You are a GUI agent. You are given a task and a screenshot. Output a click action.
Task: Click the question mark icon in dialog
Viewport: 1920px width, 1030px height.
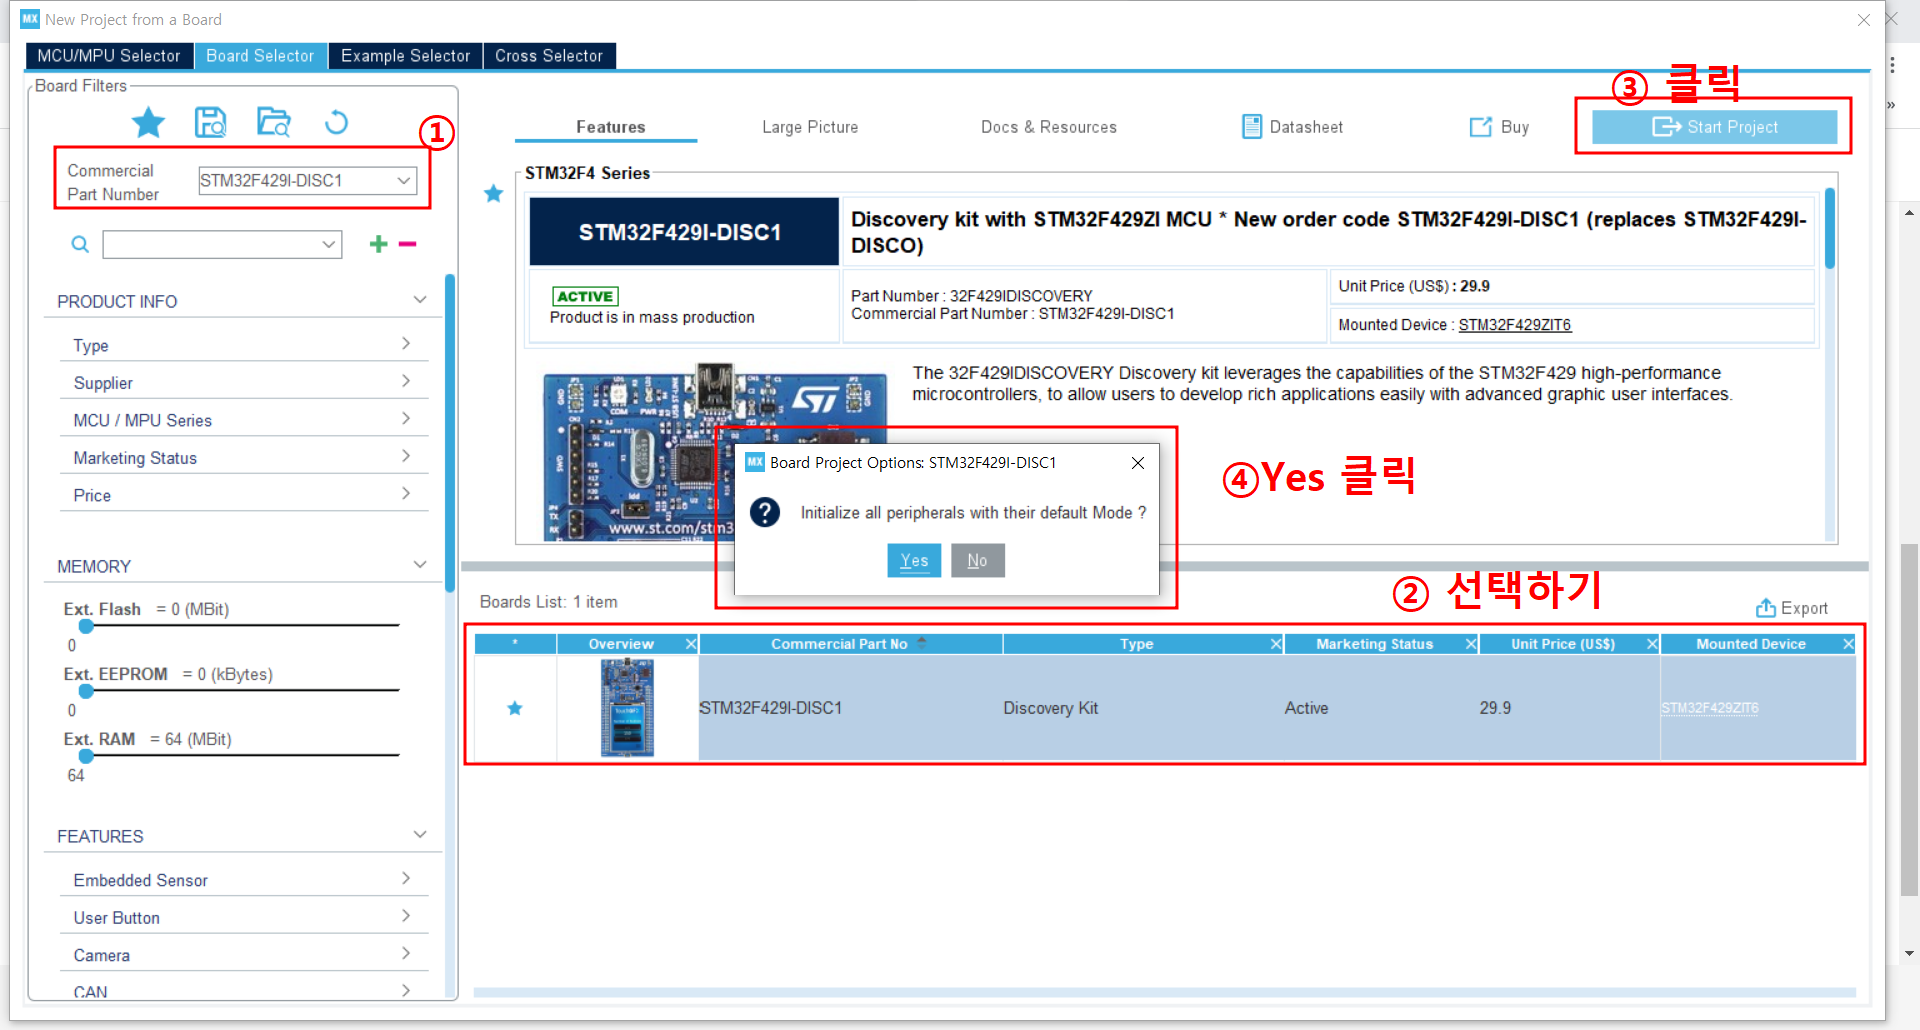click(765, 512)
